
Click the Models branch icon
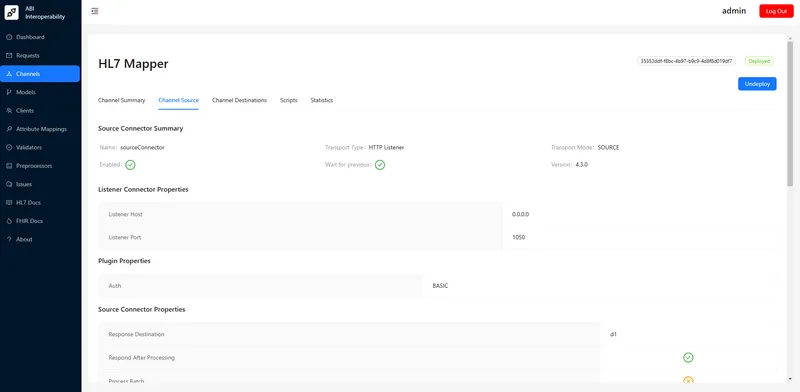point(9,92)
